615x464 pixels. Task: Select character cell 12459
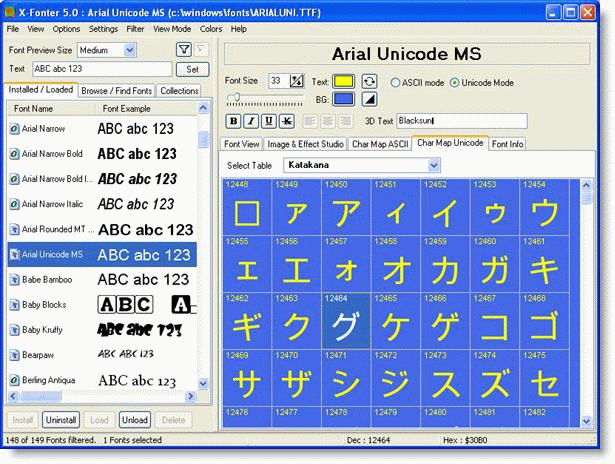click(x=445, y=264)
